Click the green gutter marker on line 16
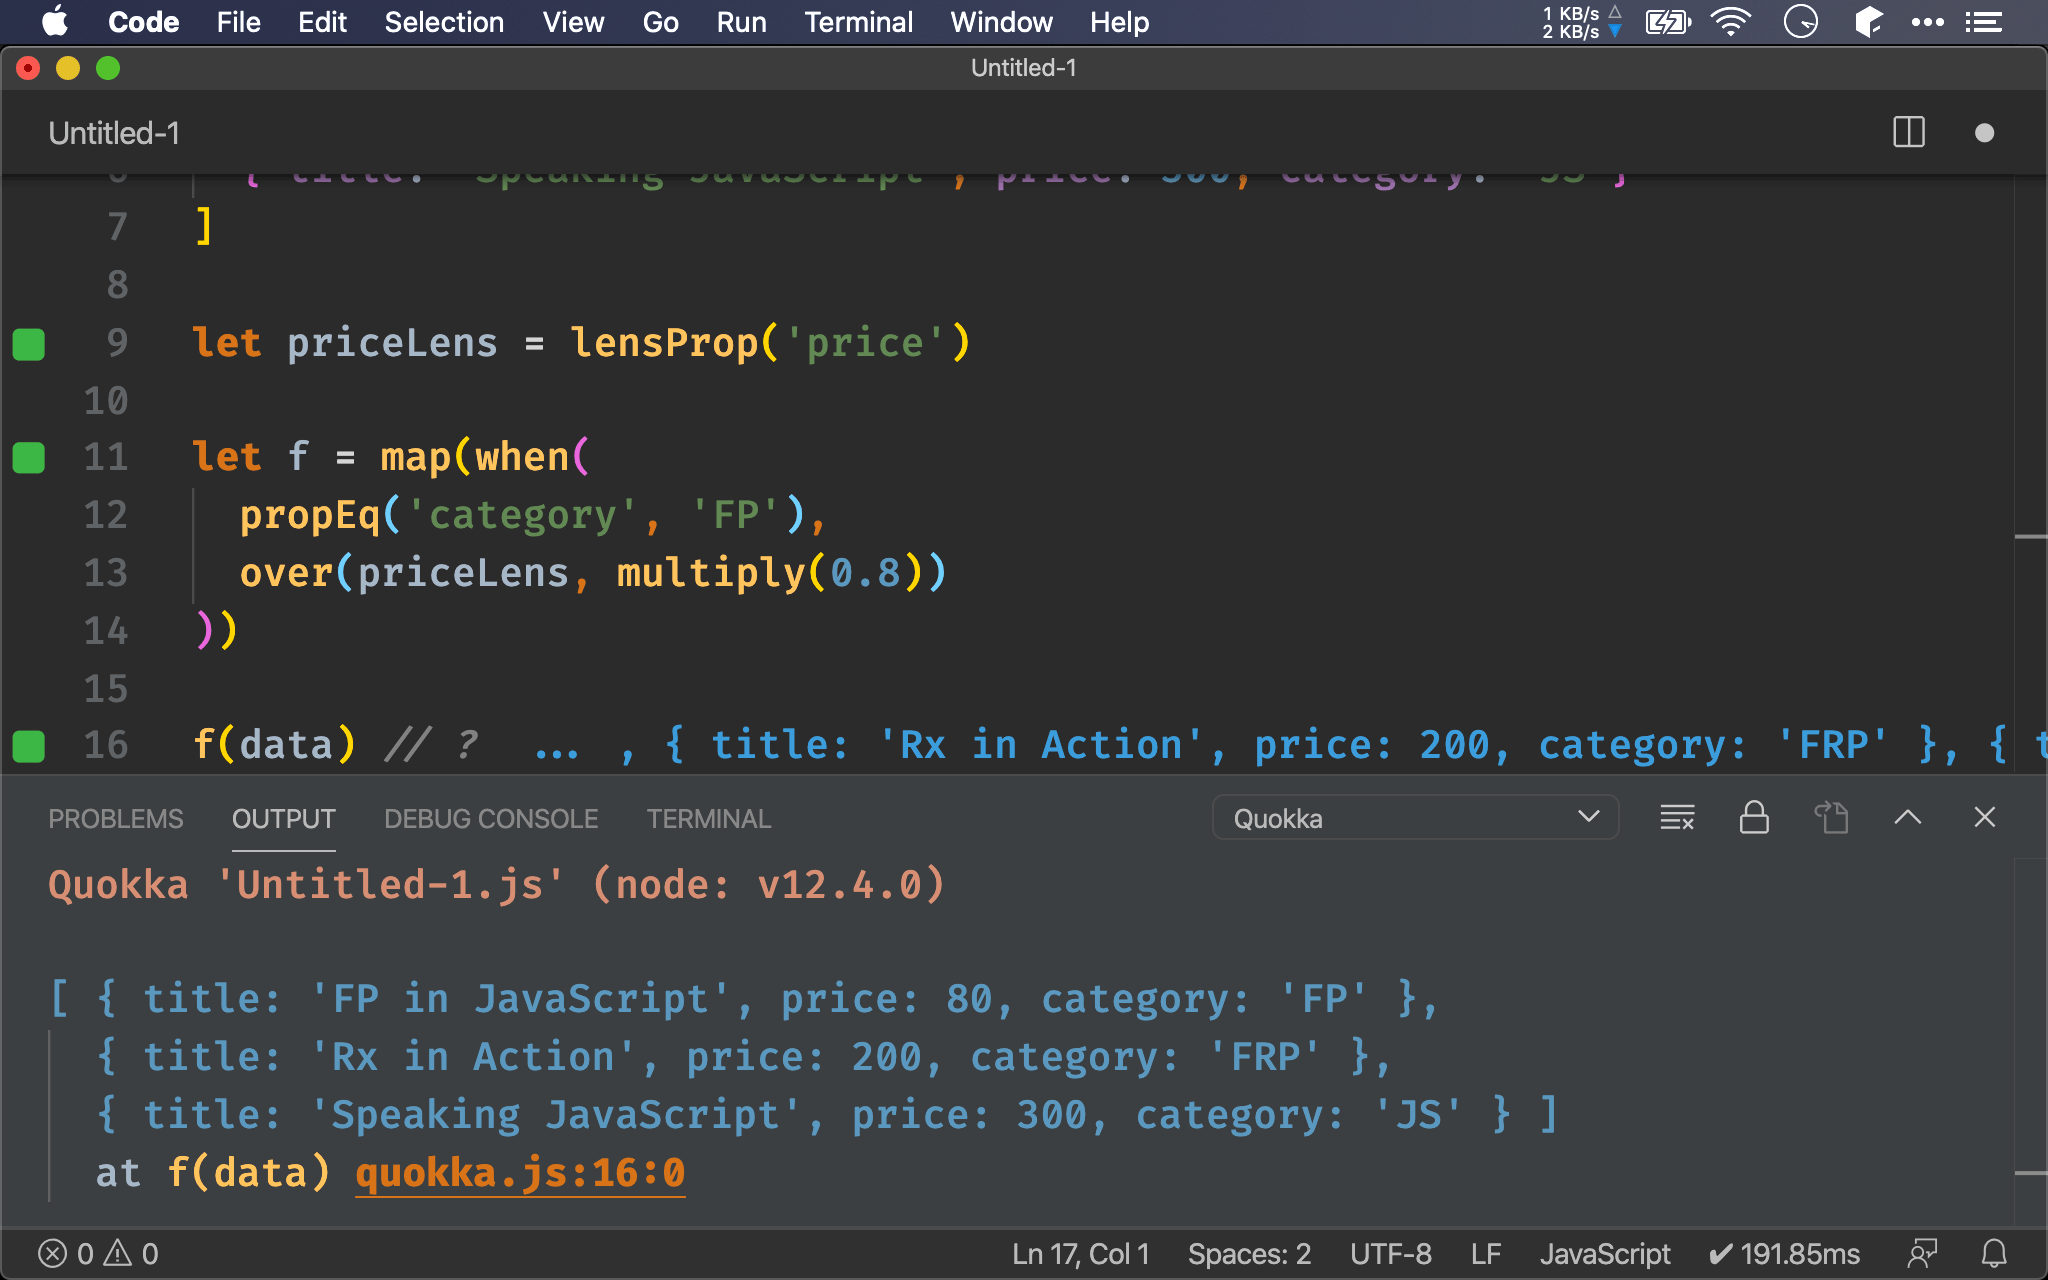 [x=29, y=746]
